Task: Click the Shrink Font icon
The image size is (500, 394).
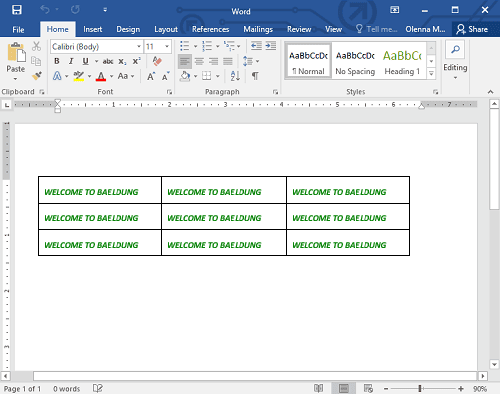Action: [166, 76]
